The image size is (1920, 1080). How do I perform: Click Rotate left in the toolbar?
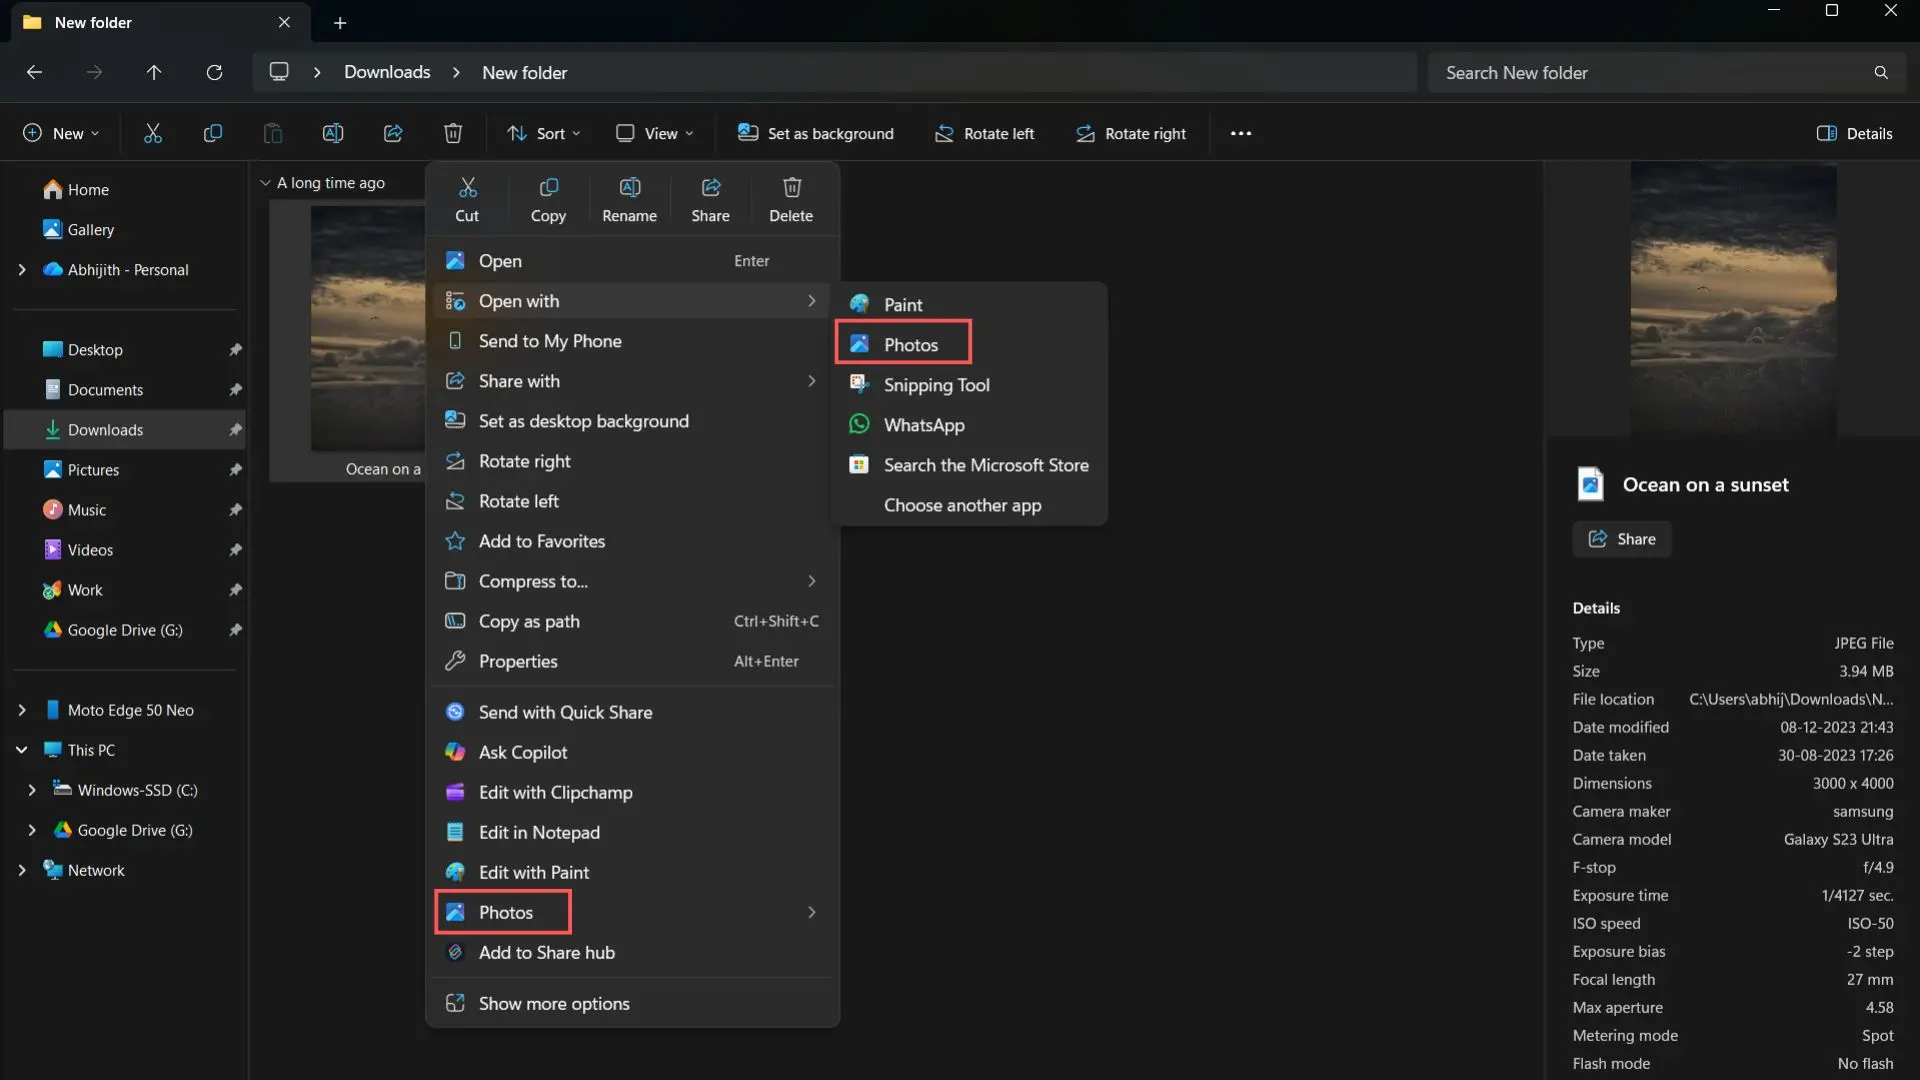(x=985, y=133)
